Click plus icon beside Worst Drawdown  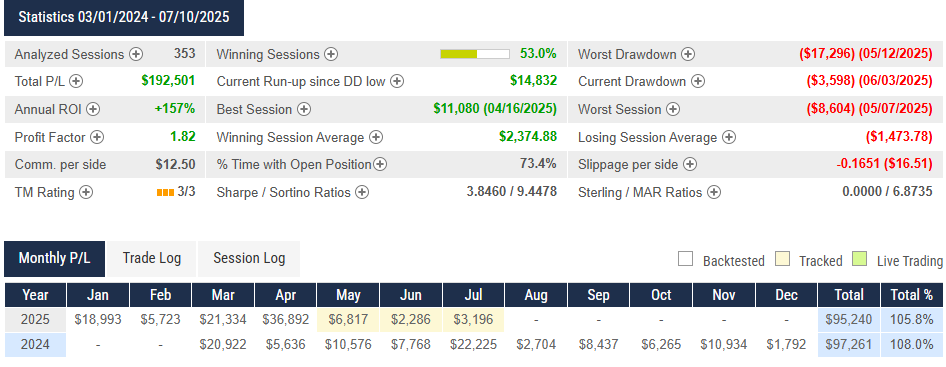(x=688, y=54)
